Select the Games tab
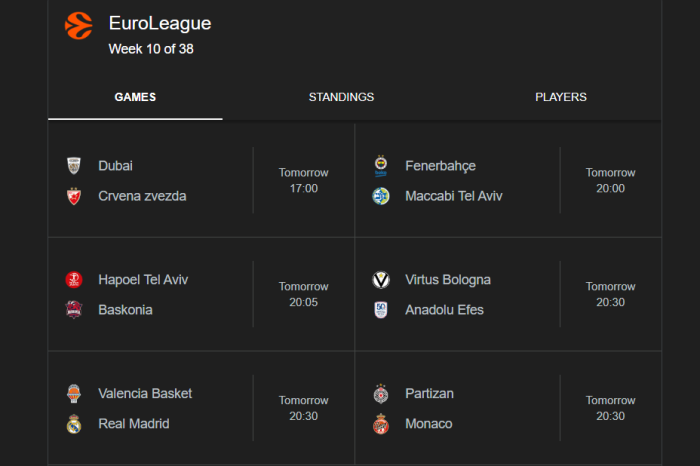Image resolution: width=700 pixels, height=466 pixels. coord(135,97)
